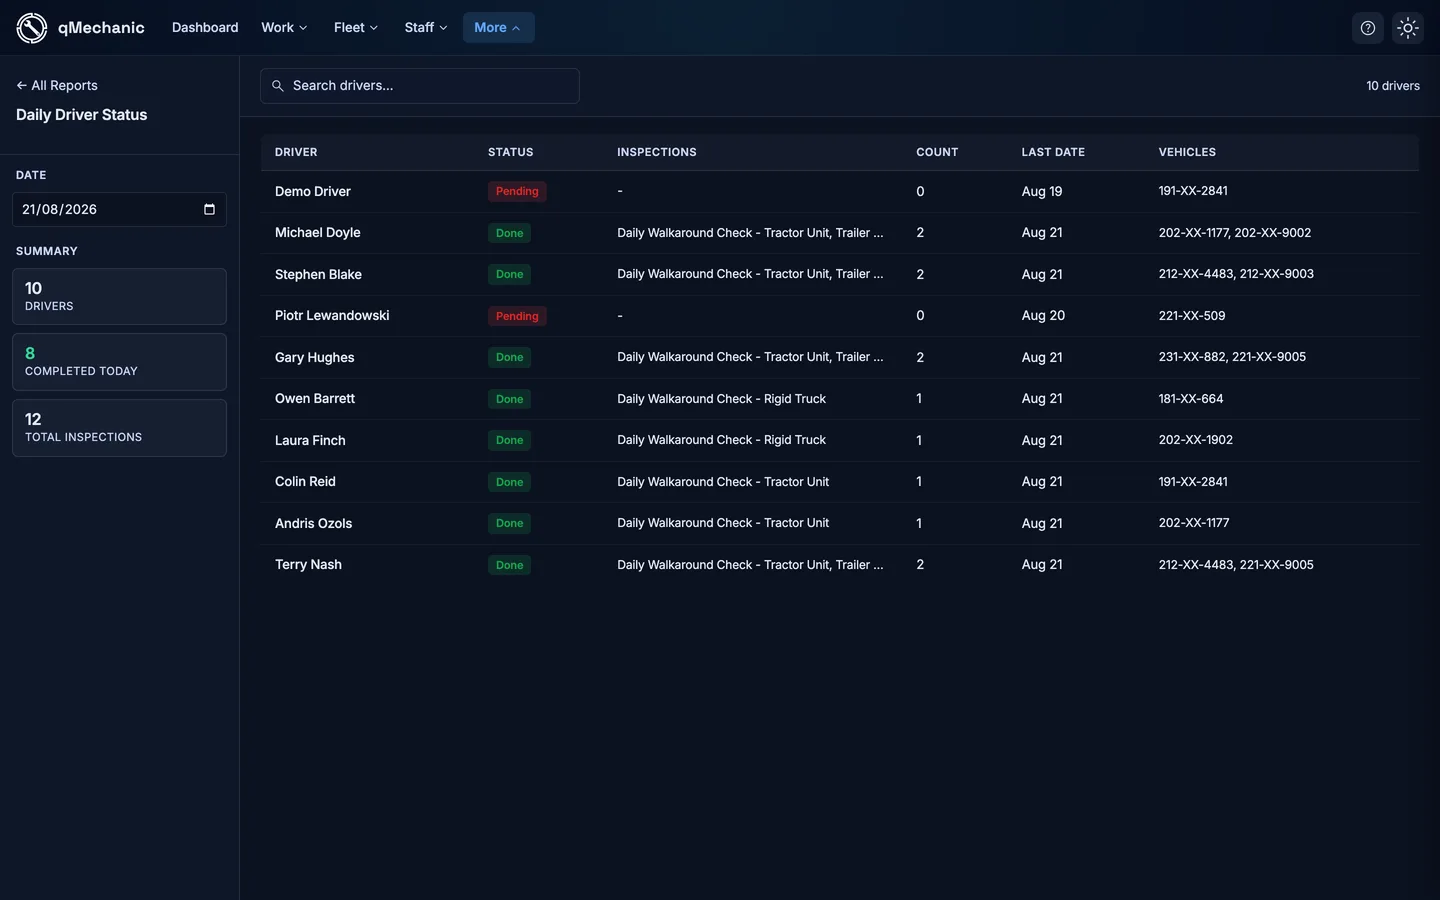This screenshot has width=1440, height=900.
Task: Sort by the INSPECTIONS column header
Action: [x=657, y=152]
